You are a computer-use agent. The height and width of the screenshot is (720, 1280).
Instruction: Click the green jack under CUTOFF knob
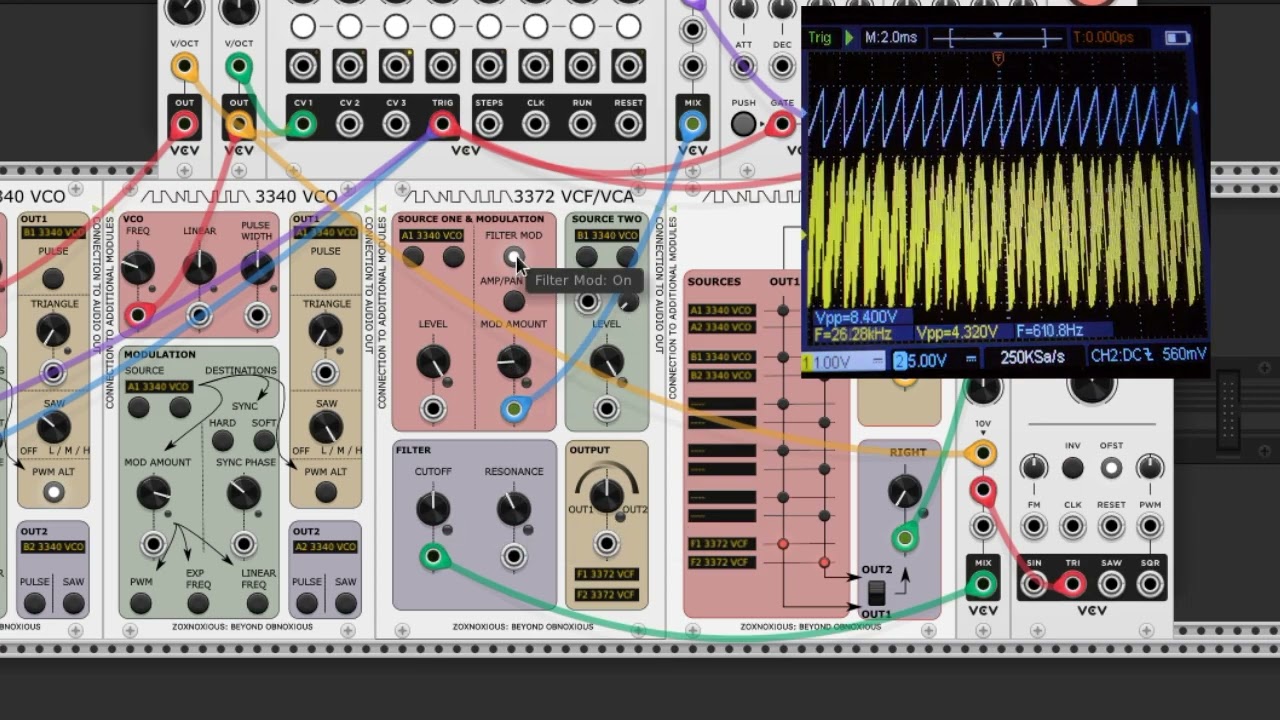point(433,556)
